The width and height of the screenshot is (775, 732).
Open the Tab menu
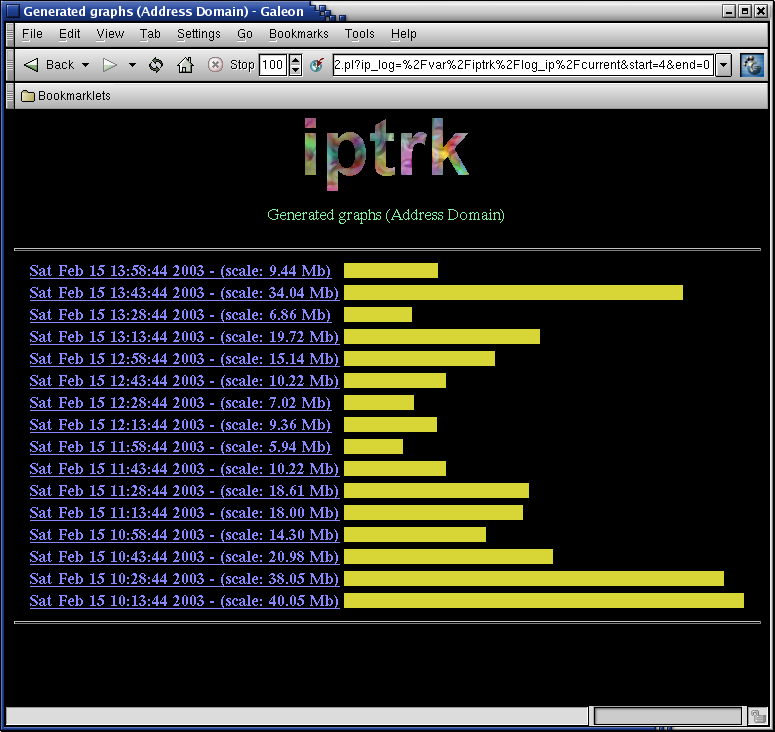(150, 34)
